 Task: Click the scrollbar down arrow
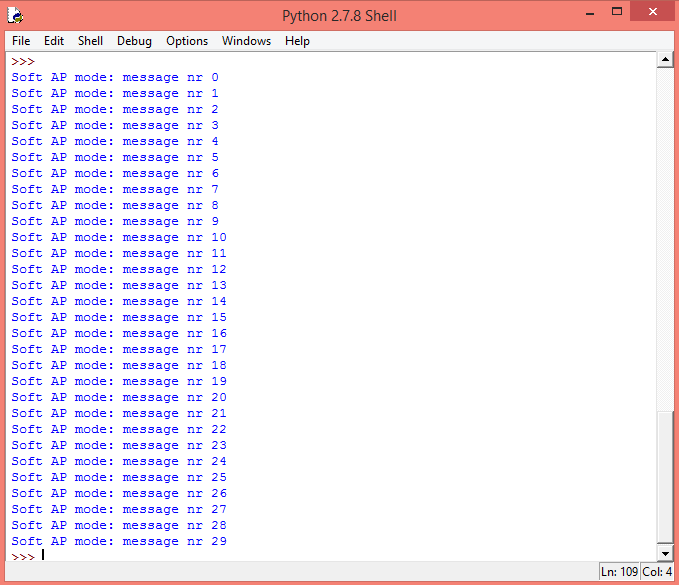point(665,553)
